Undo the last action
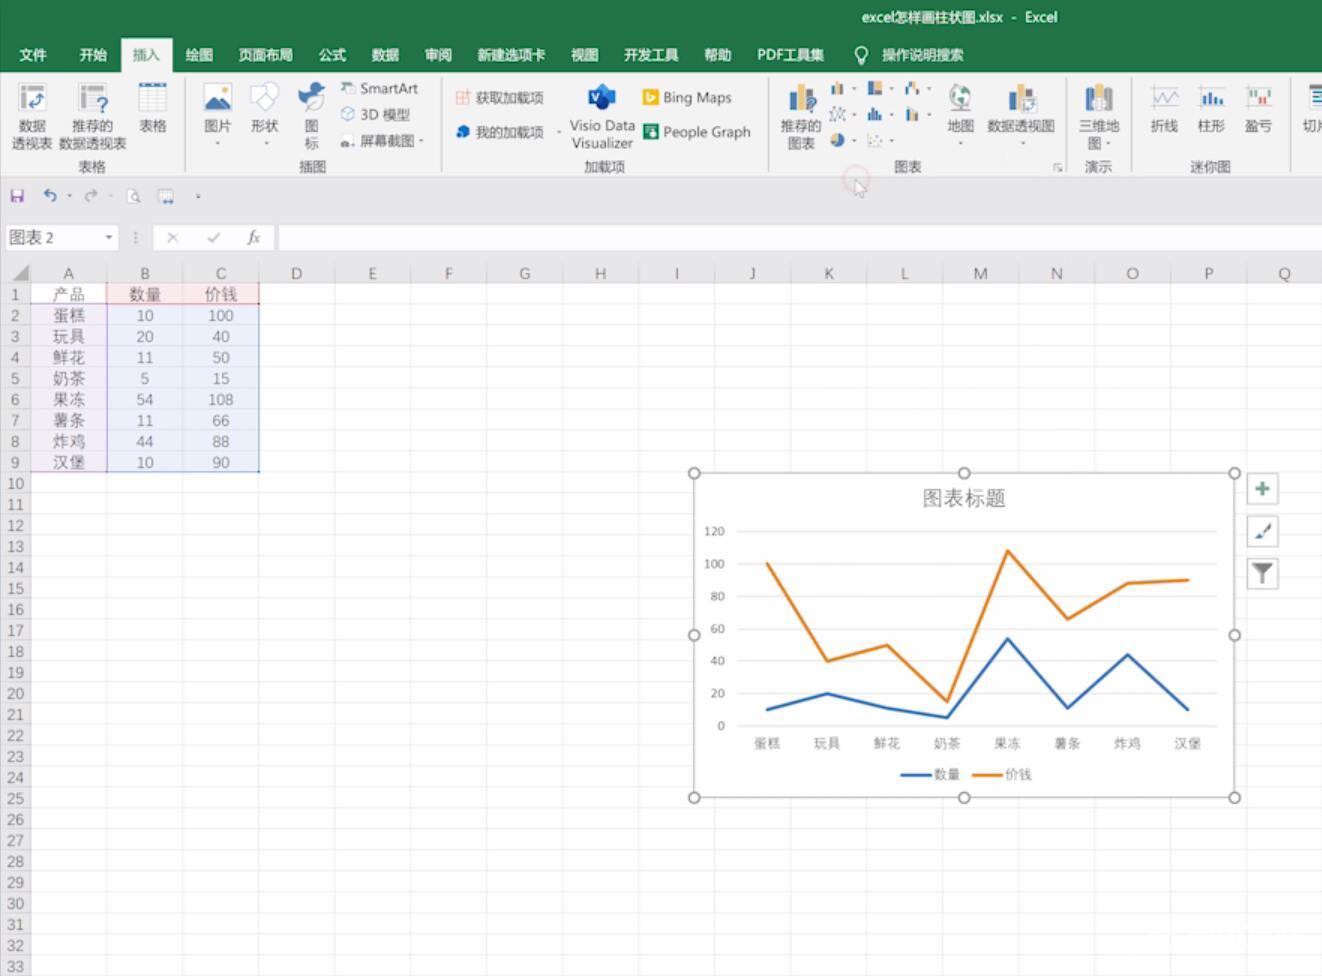The image size is (1322, 976). pyautogui.click(x=49, y=196)
